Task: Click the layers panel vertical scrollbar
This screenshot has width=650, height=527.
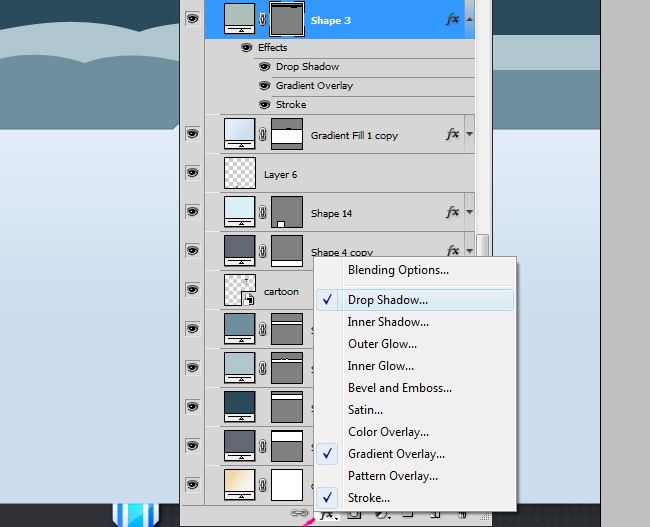Action: click(x=482, y=246)
